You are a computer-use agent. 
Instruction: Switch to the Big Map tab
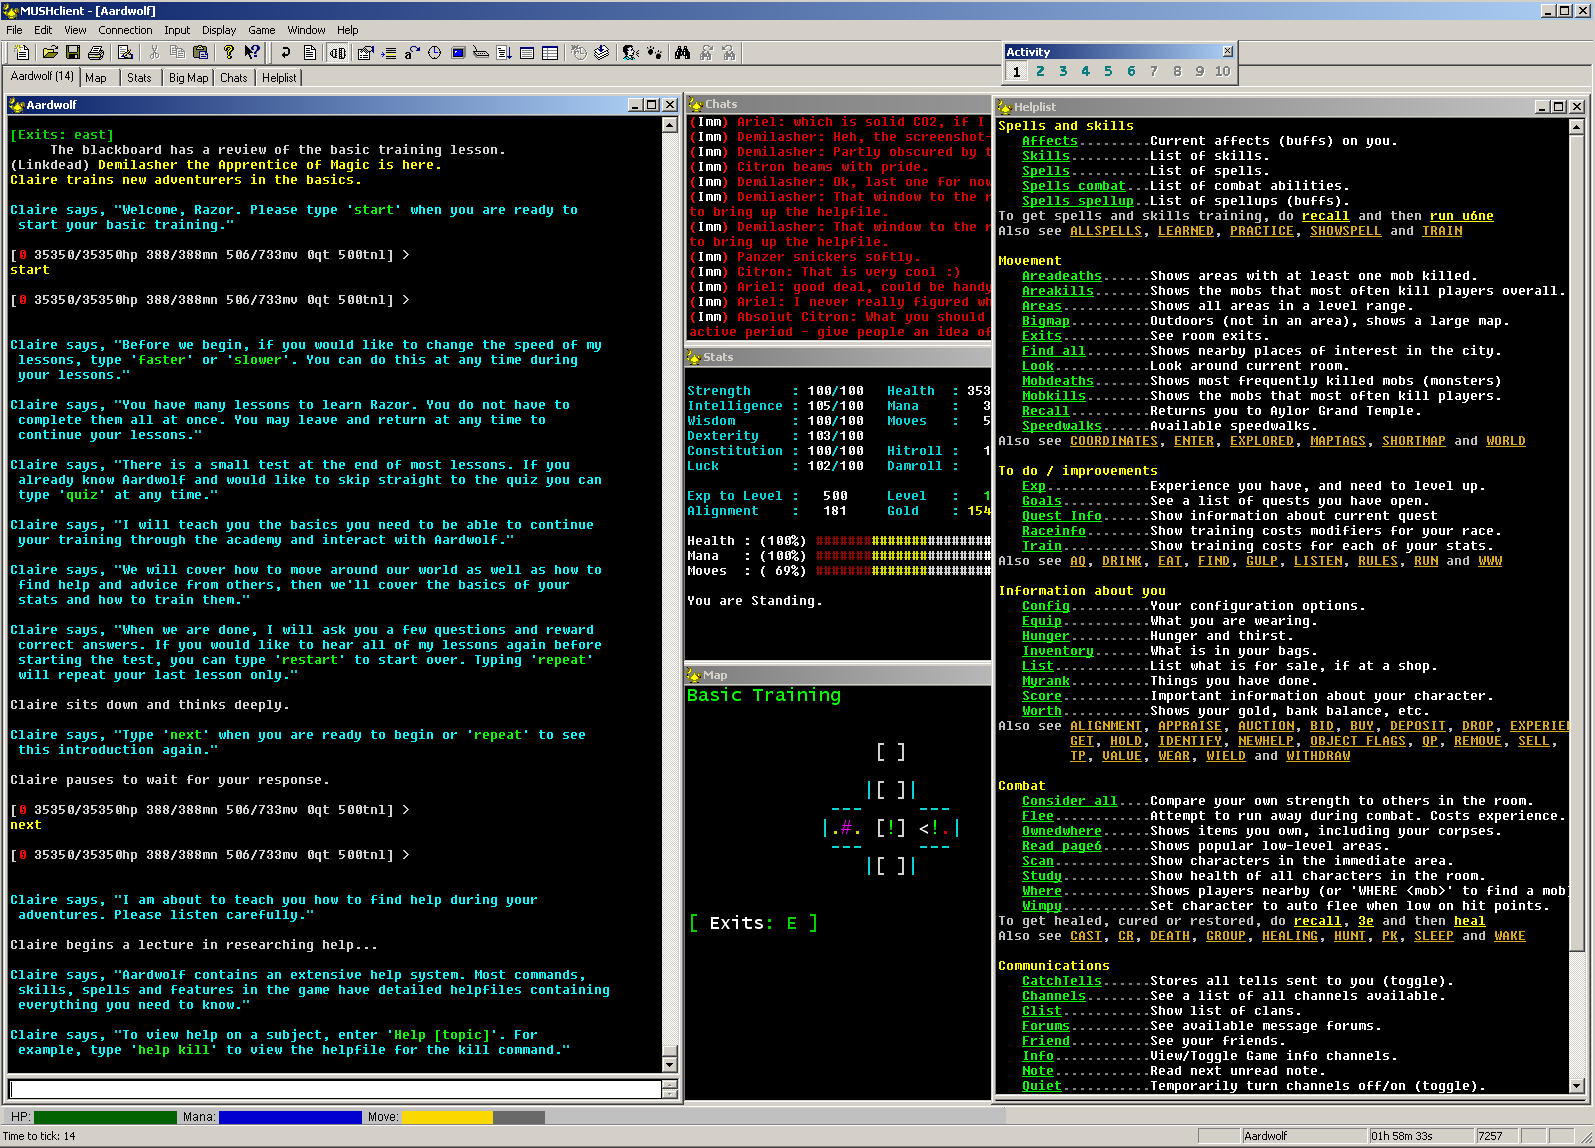coord(188,77)
